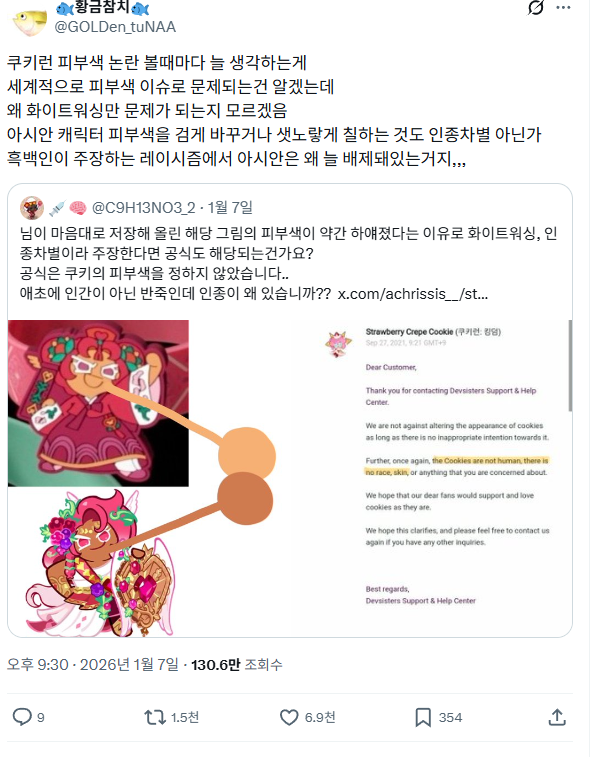Click the scrollbar in email screenshot
This screenshot has height=757, width=591.
coord(570,365)
